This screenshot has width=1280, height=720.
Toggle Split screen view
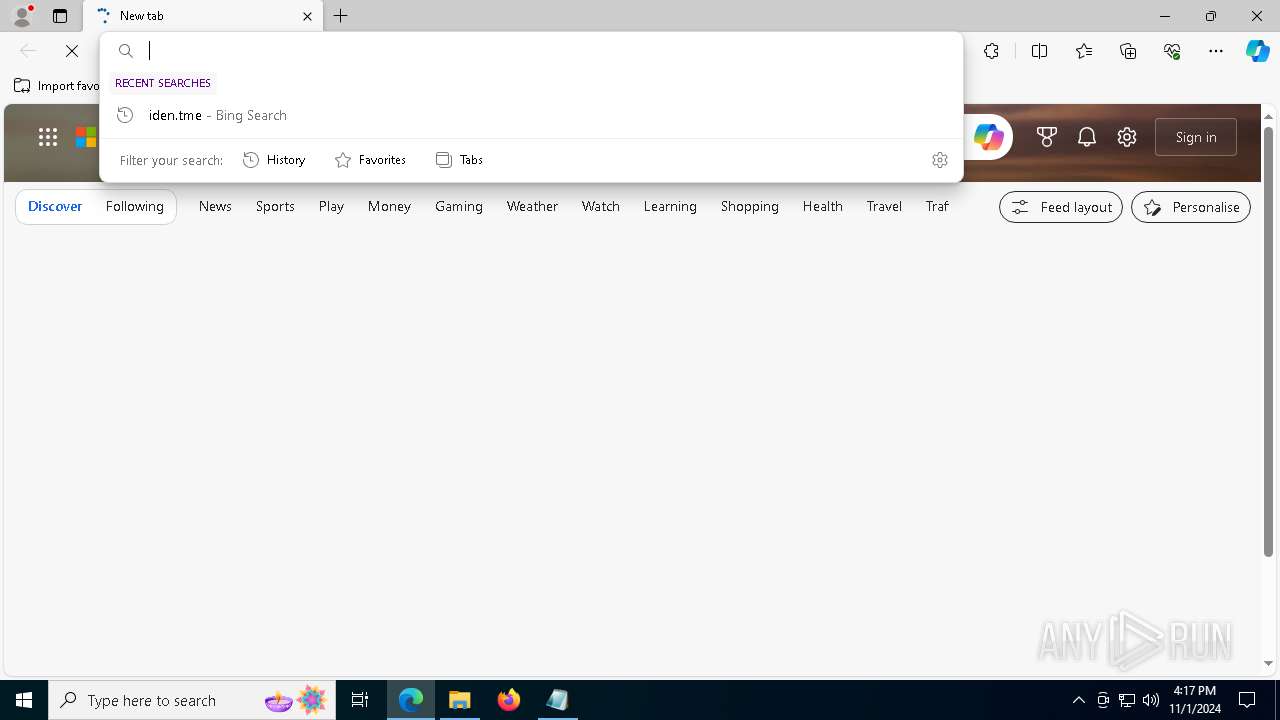pos(1039,51)
